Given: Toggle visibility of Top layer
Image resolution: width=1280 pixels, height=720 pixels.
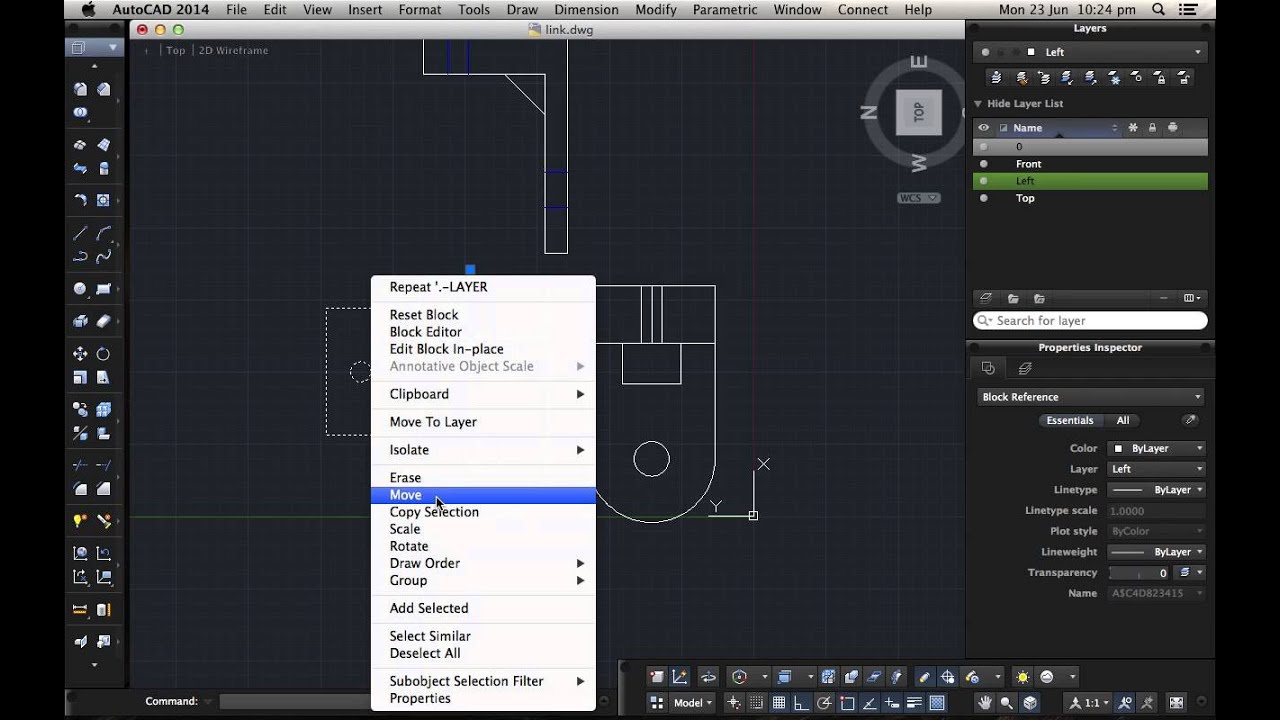Looking at the screenshot, I should pos(984,198).
